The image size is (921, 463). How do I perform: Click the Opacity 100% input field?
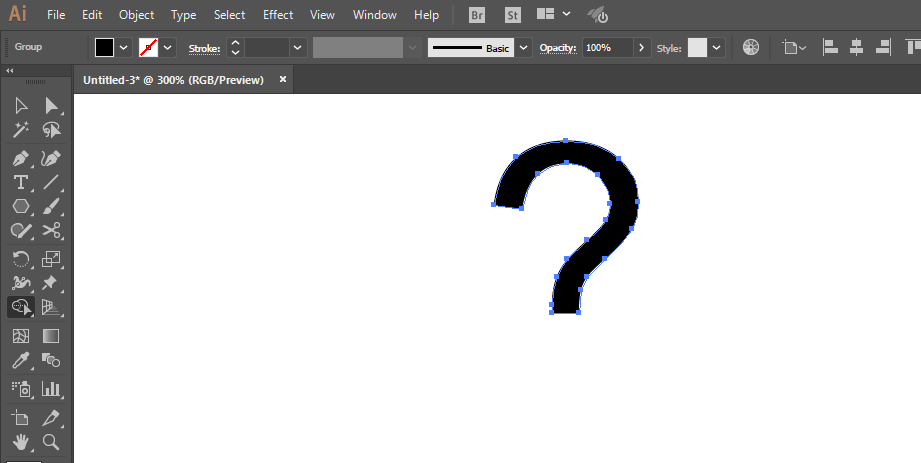tap(607, 48)
